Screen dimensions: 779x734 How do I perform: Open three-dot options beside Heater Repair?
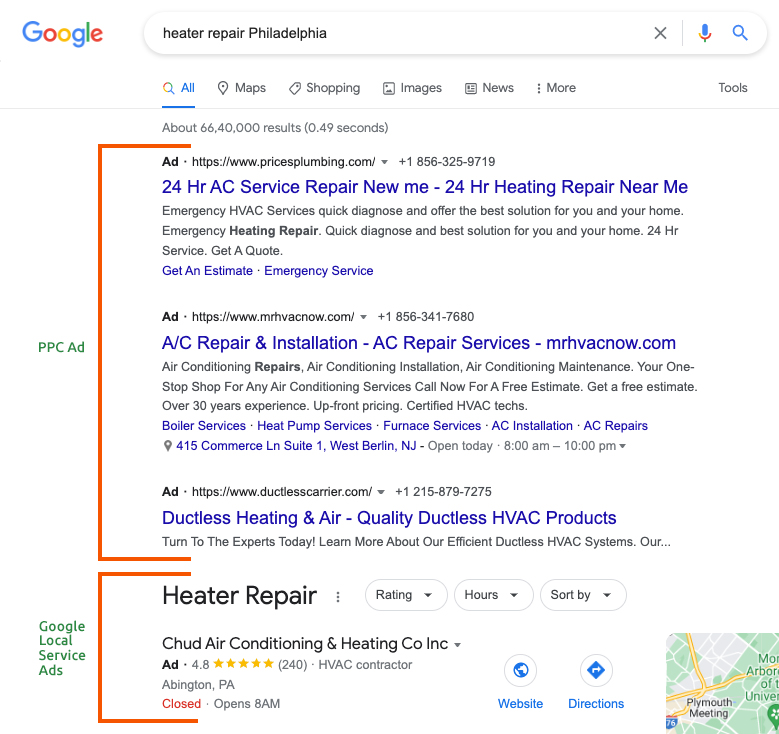click(x=338, y=596)
